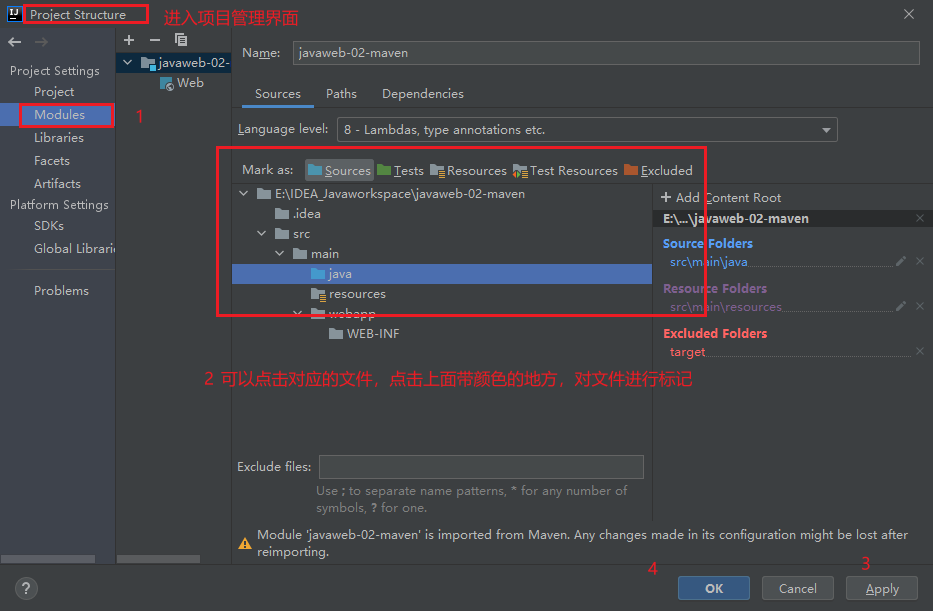Open the Language level dropdown
Image resolution: width=933 pixels, height=611 pixels.
point(825,129)
